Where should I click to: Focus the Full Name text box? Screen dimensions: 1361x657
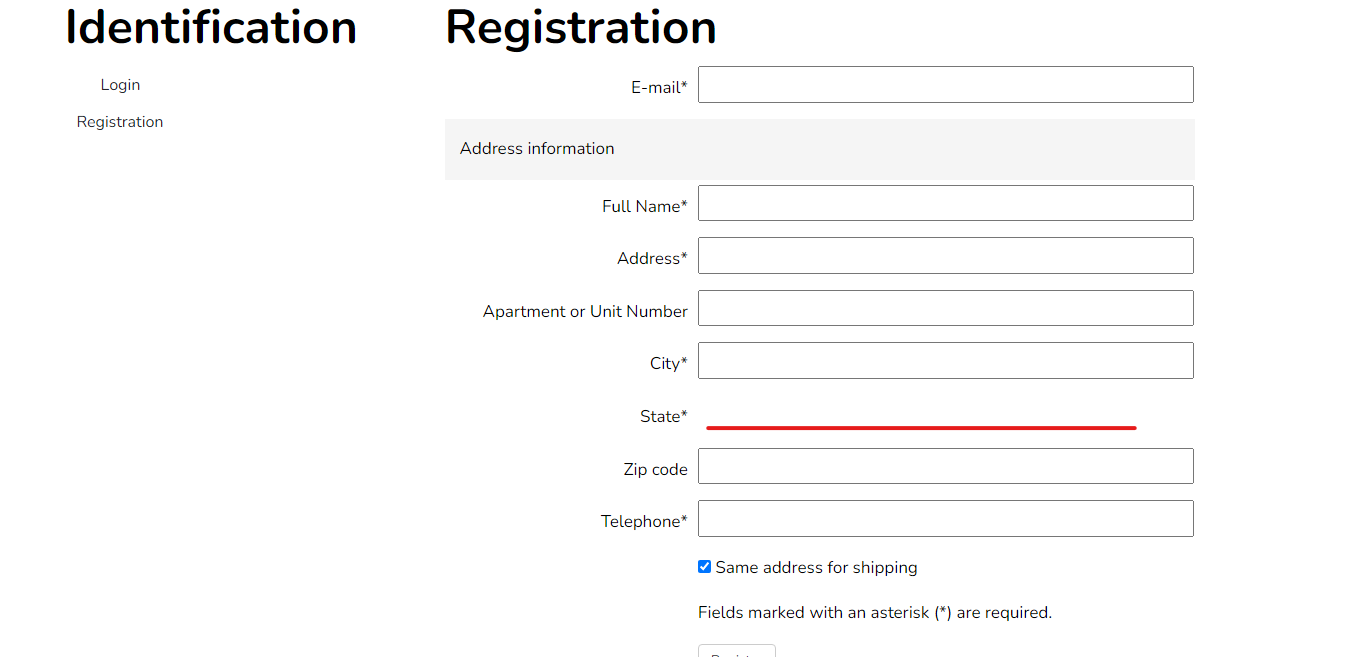[x=945, y=203]
